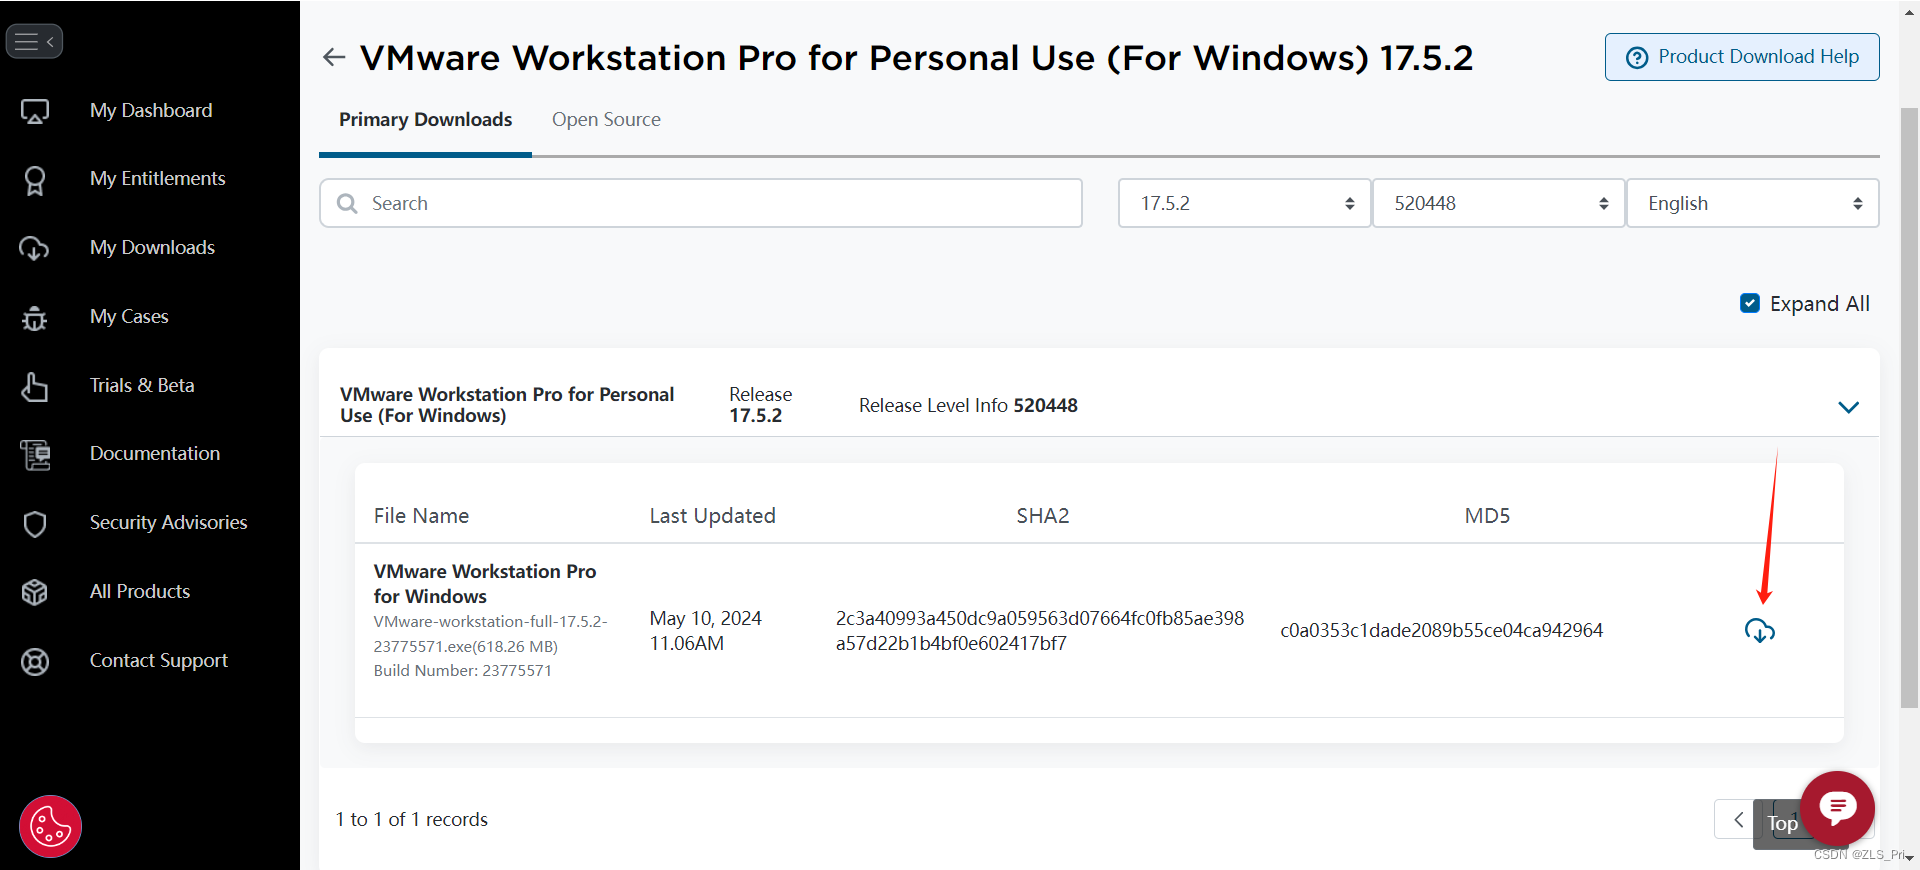1920x870 pixels.
Task: Click the page title VMware Workstation Pro 17.5.2
Action: pyautogui.click(x=916, y=58)
